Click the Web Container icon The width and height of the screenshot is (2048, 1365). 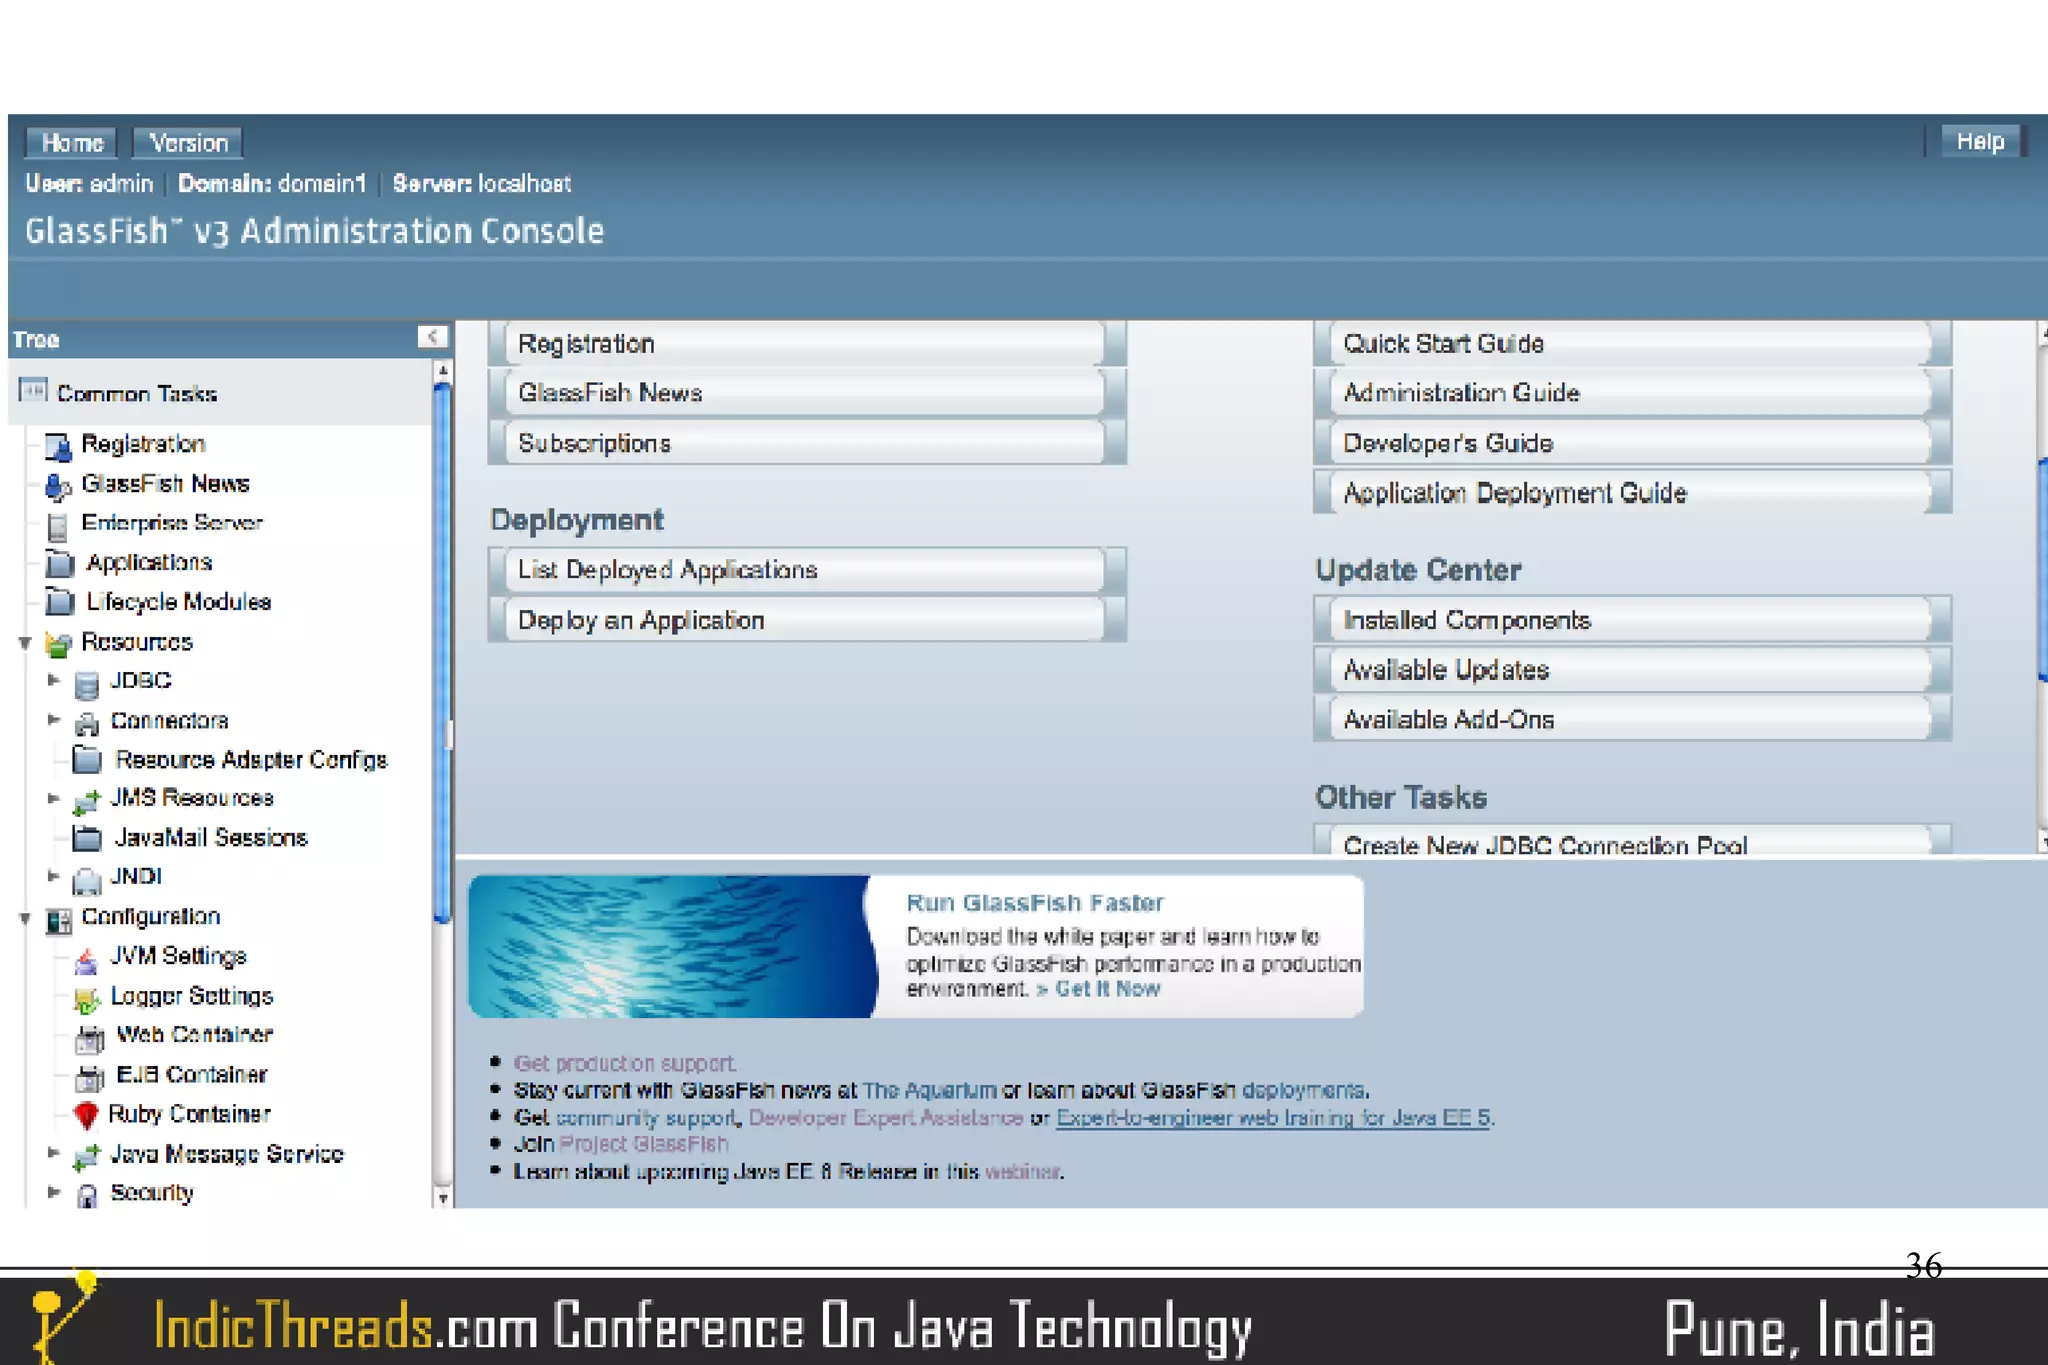pyautogui.click(x=89, y=1039)
